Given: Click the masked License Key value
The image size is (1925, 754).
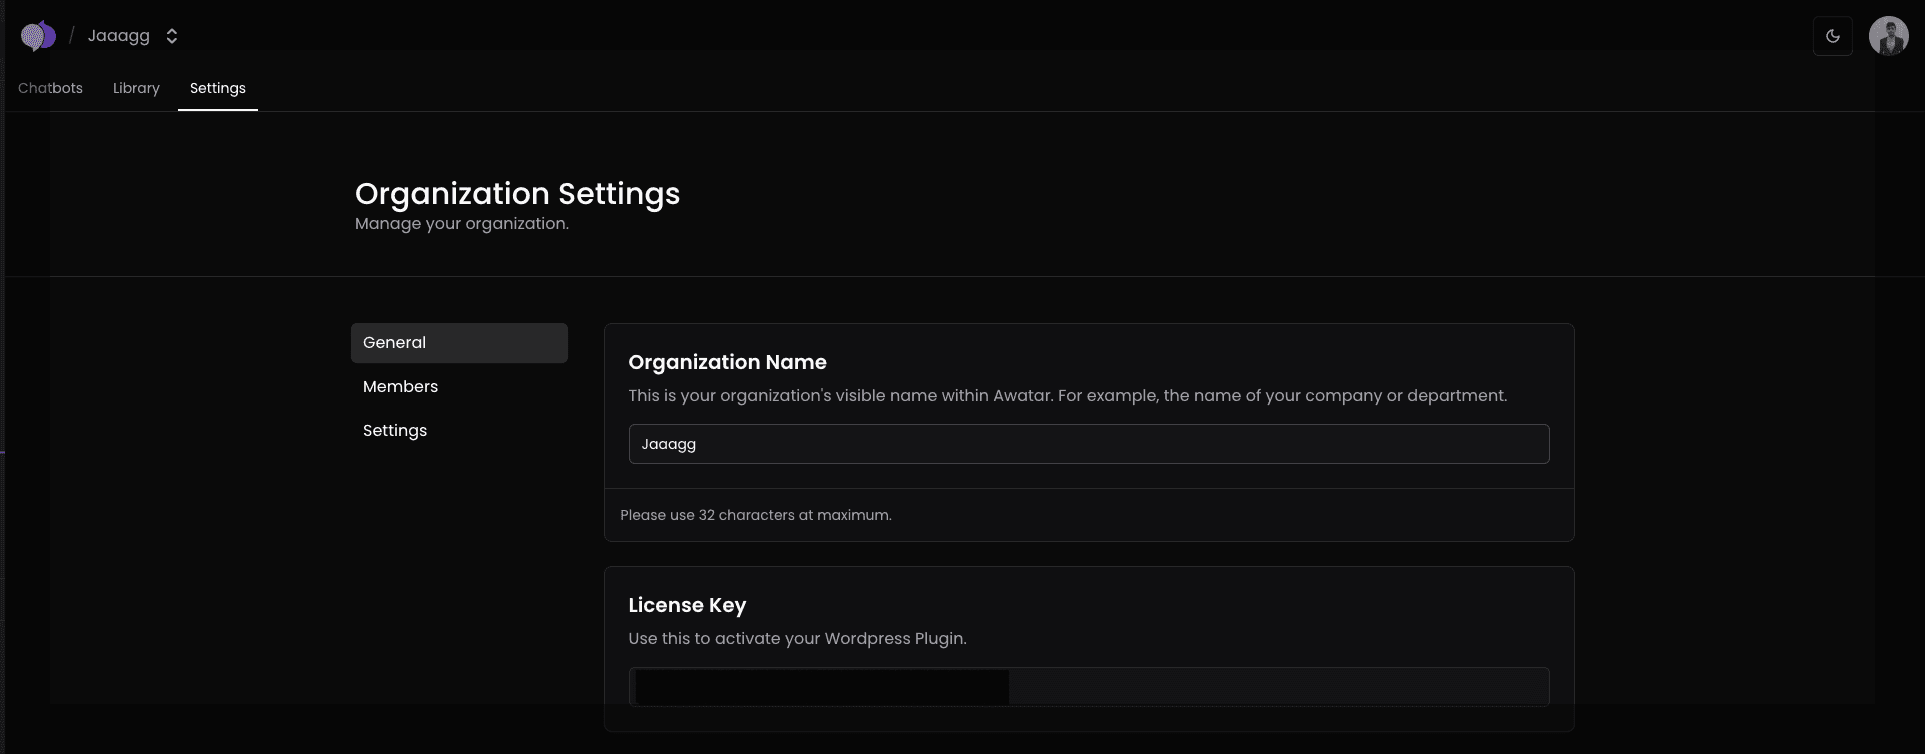Looking at the screenshot, I should click(820, 687).
